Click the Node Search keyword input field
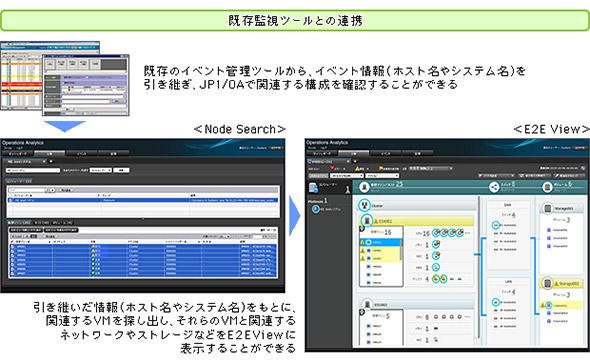 [x=33, y=170]
